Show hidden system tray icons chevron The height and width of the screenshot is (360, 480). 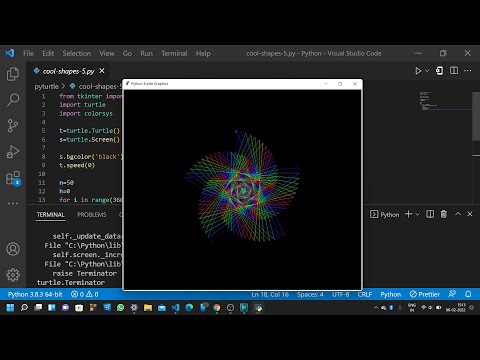tap(376, 308)
